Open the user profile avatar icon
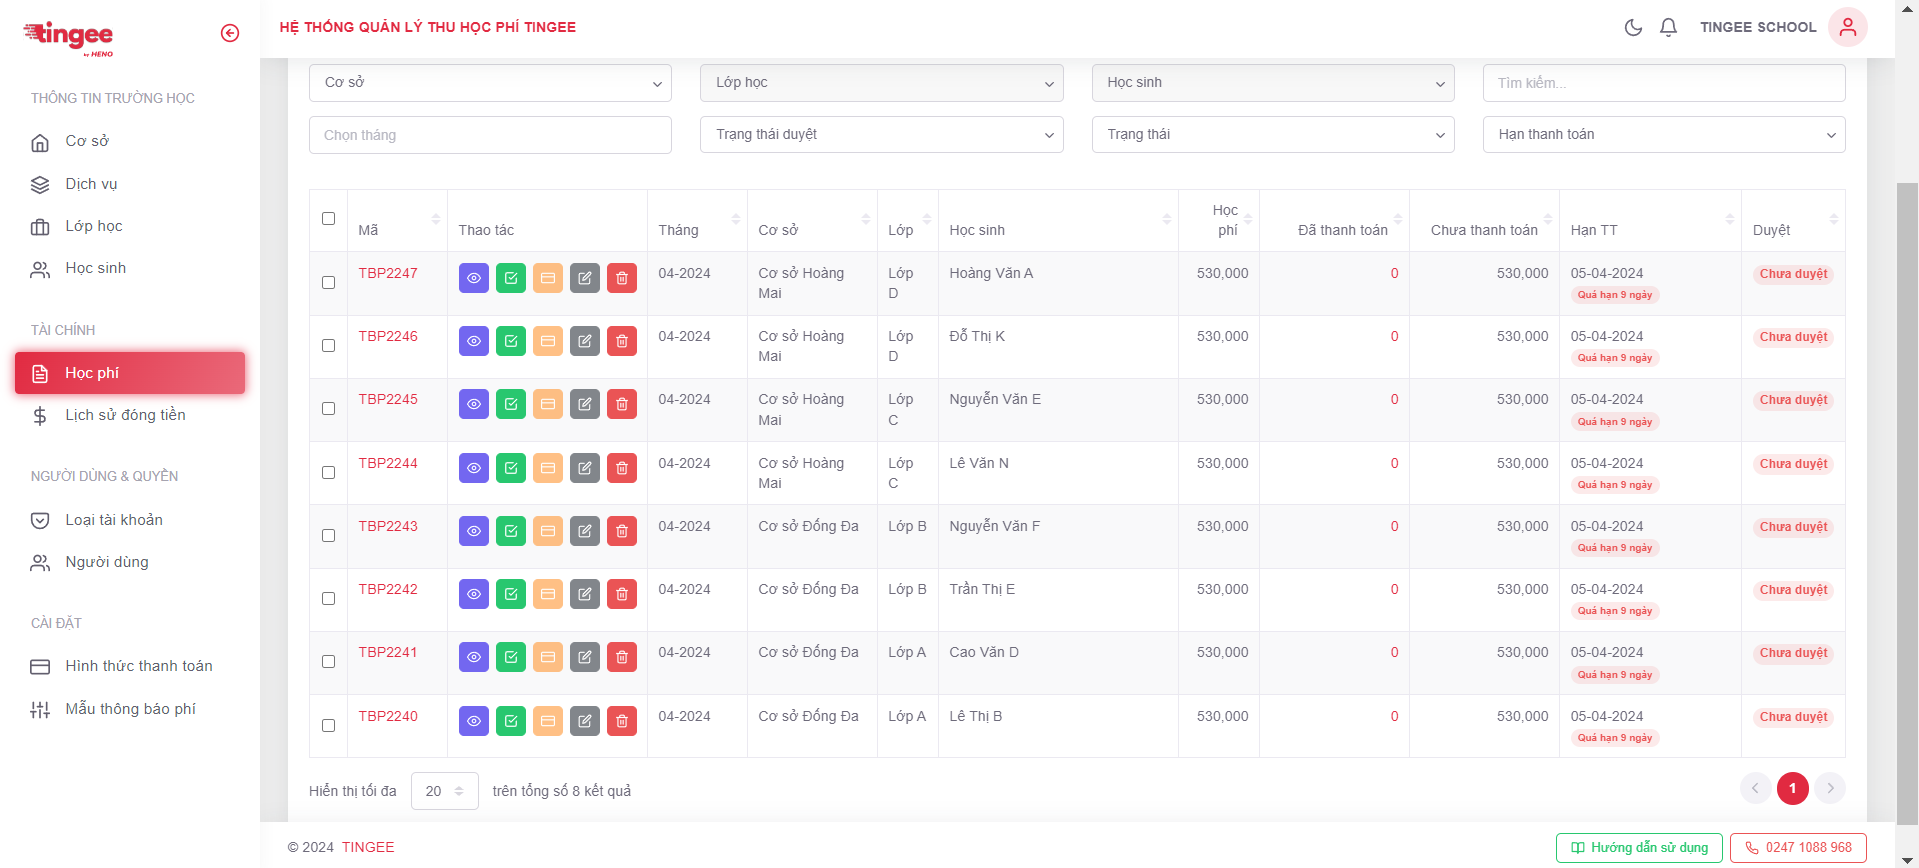1919x868 pixels. (1847, 27)
